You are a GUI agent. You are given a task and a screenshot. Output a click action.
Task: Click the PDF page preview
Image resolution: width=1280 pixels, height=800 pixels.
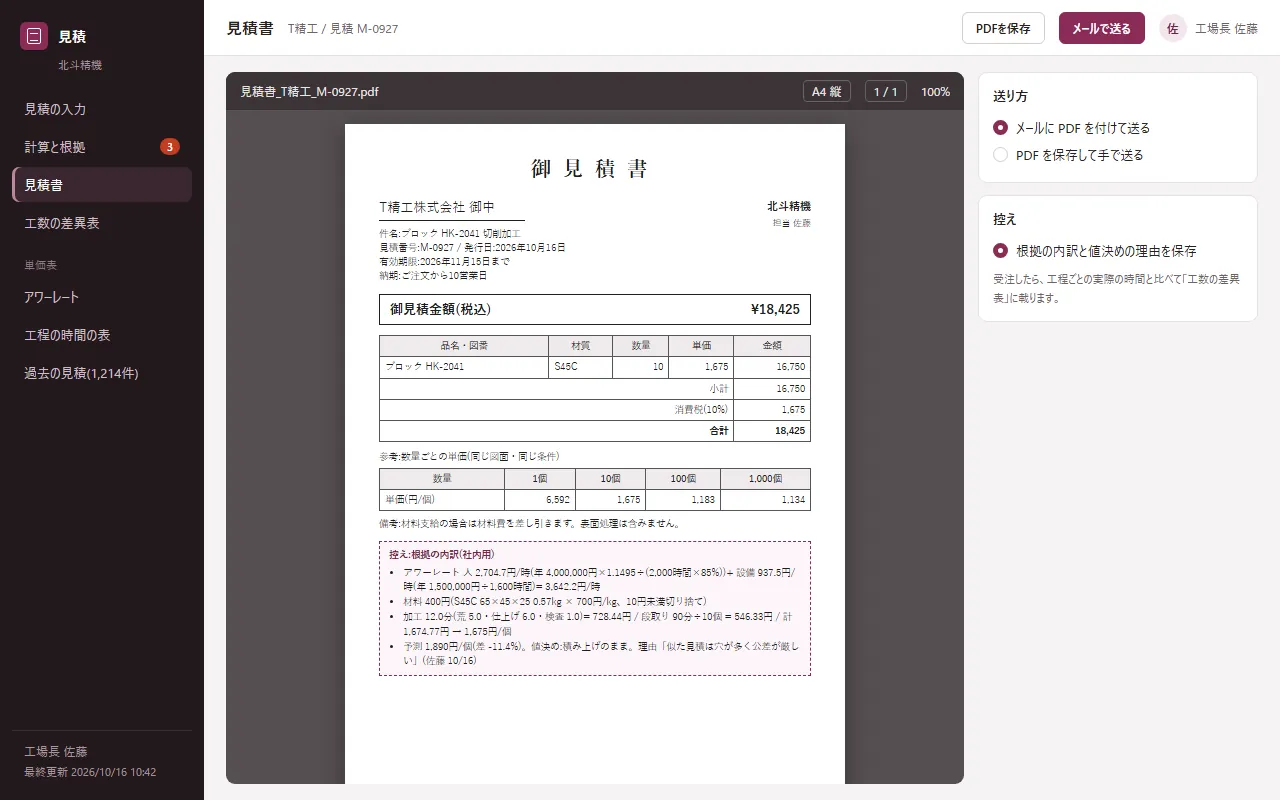(595, 454)
